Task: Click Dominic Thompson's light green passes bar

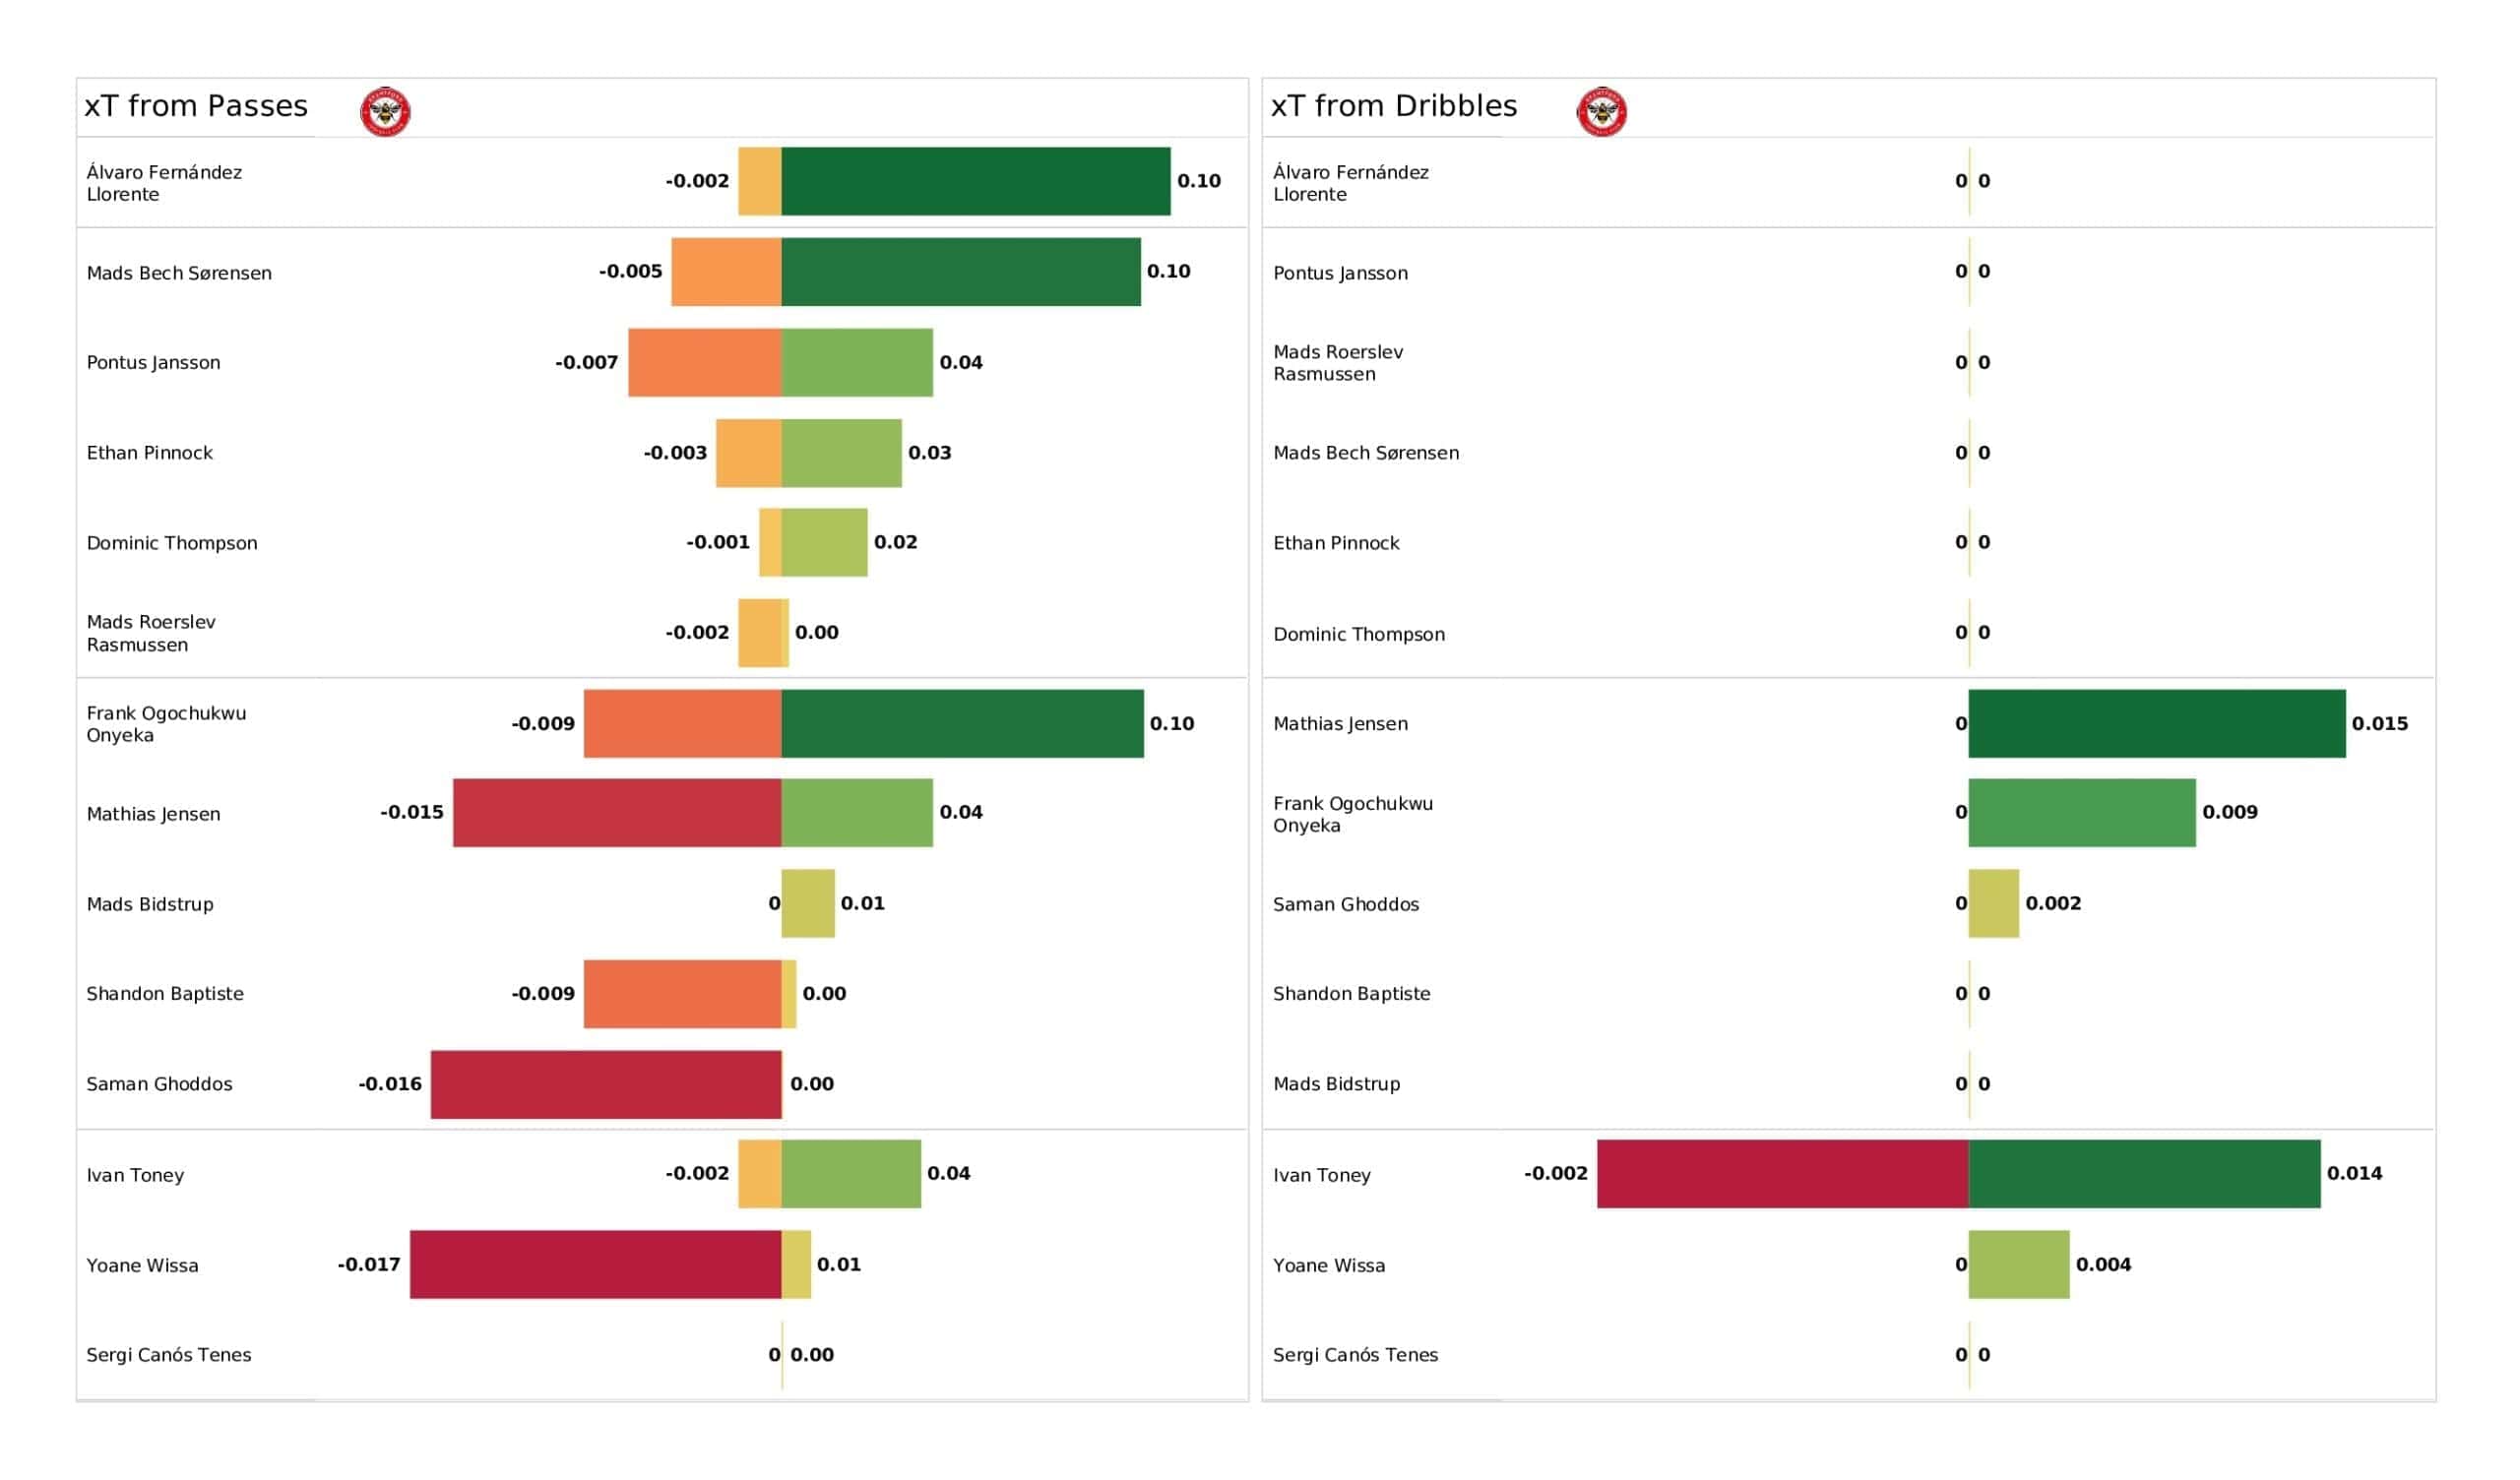Action: pos(824,542)
